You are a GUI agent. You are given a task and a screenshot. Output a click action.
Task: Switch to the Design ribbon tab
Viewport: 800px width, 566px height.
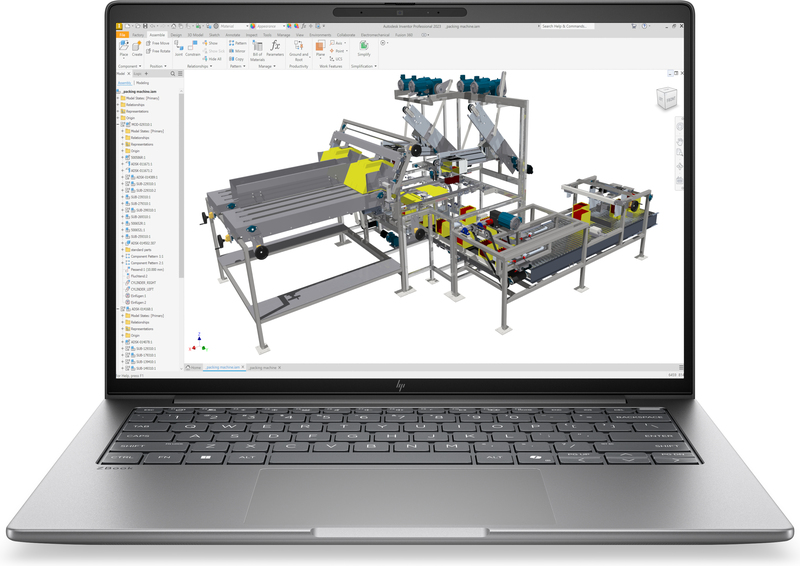(x=176, y=35)
